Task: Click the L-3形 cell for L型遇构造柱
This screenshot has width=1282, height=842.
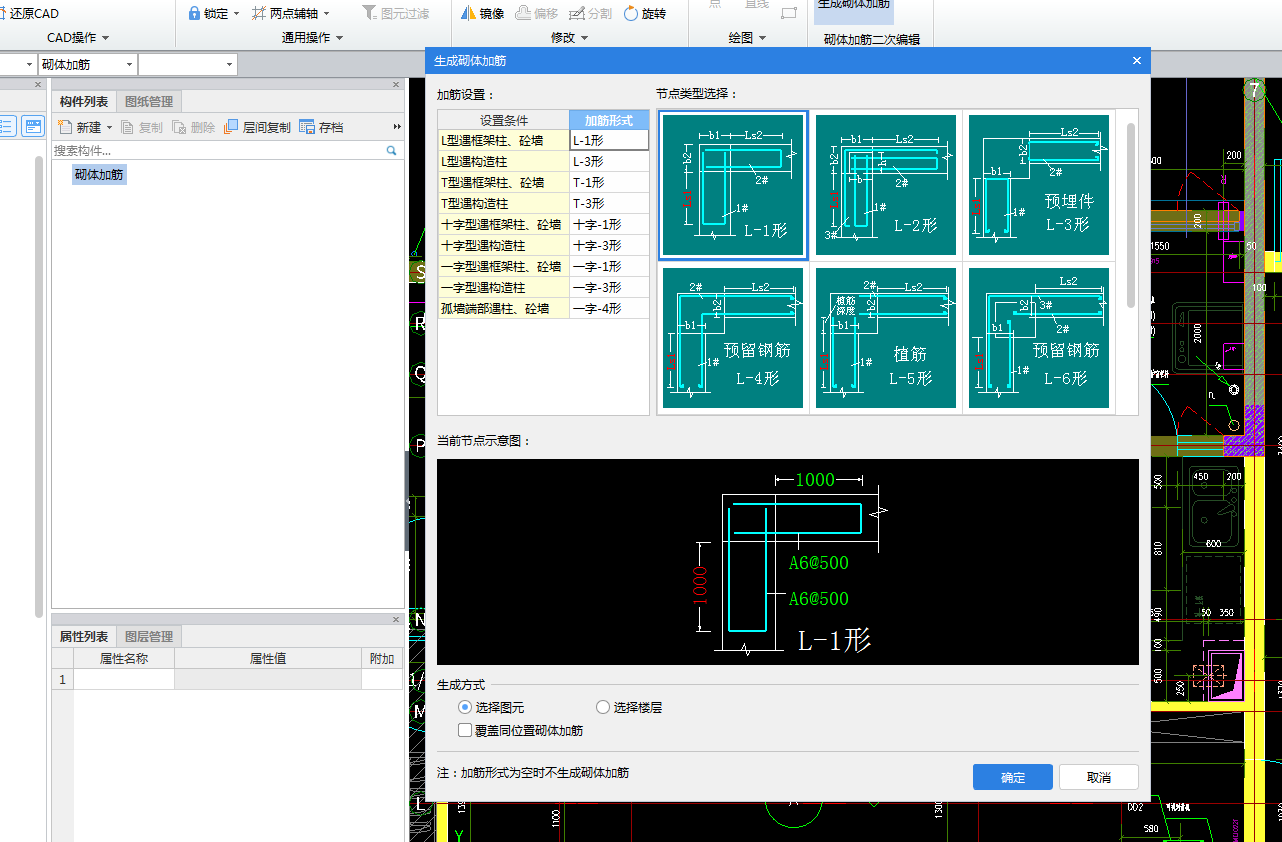Action: click(x=609, y=161)
